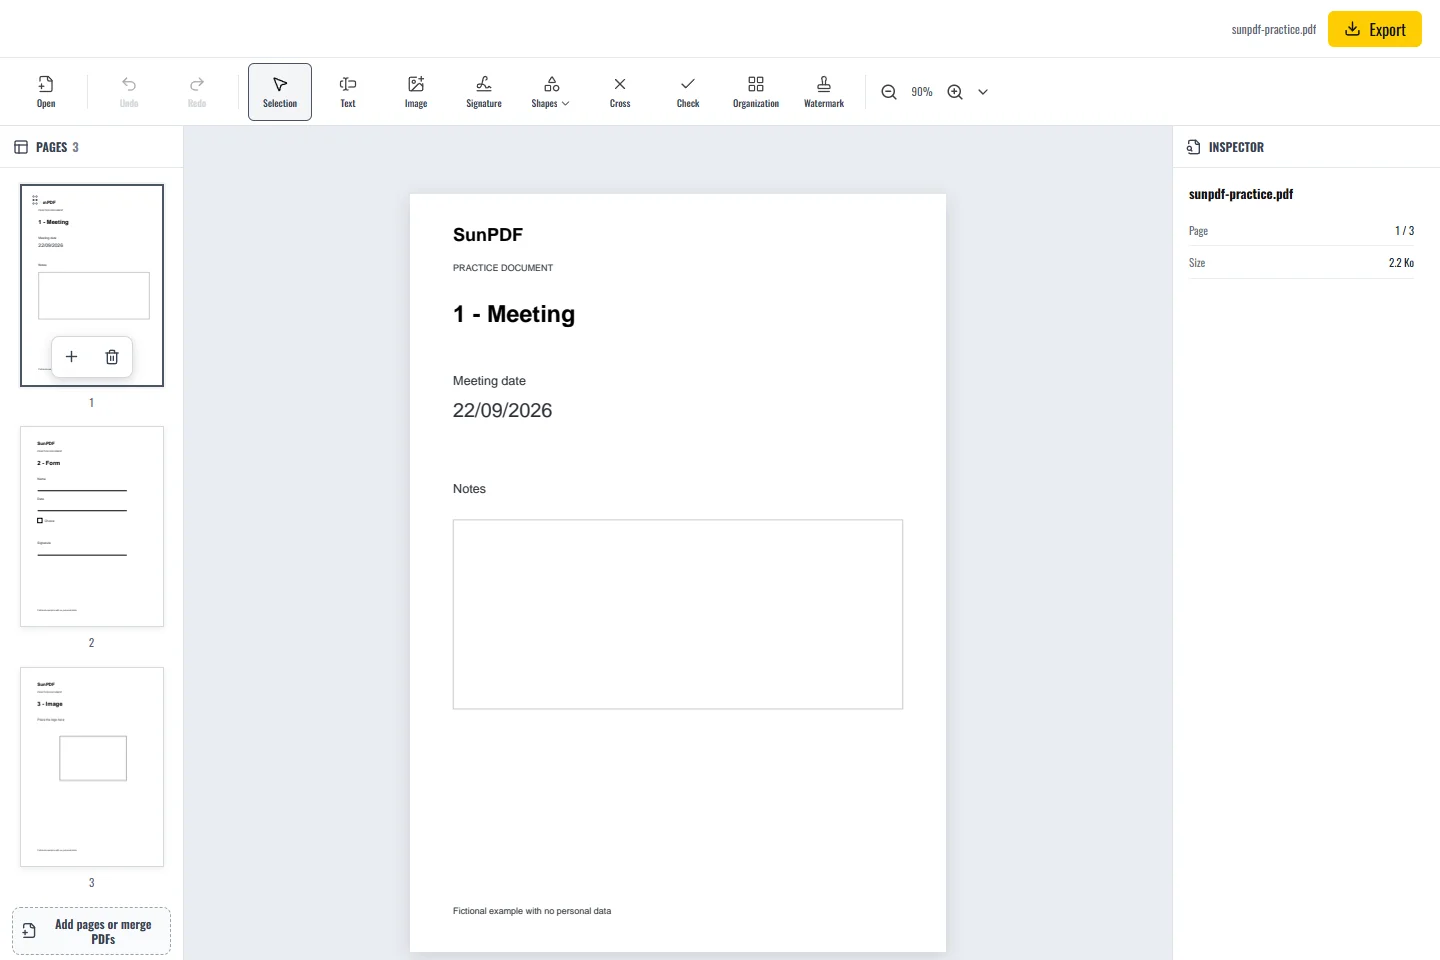This screenshot has width=1440, height=960.
Task: Click the 'Meeting date' label
Action: tap(489, 381)
